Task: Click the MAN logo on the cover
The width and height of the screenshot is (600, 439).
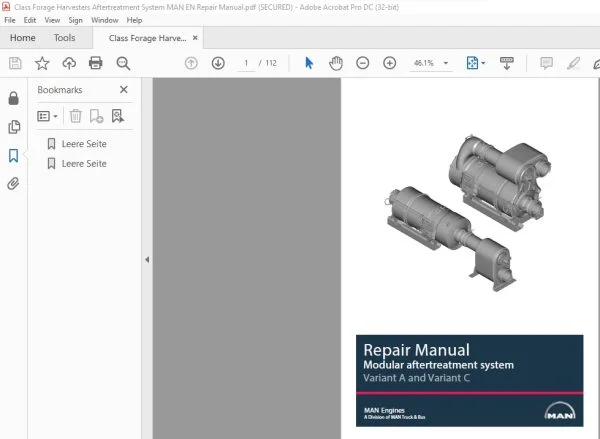Action: (560, 411)
